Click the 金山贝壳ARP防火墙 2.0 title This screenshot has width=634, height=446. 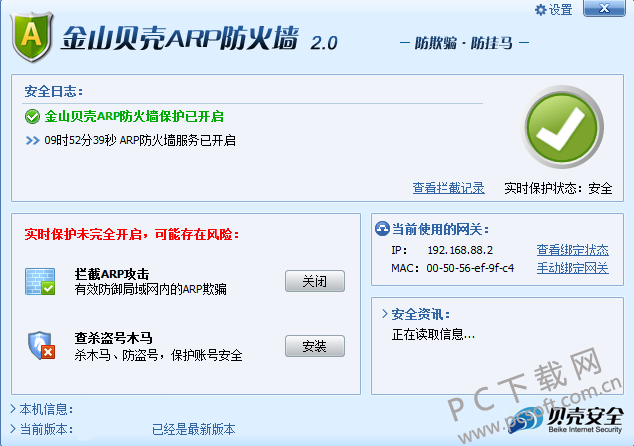pyautogui.click(x=200, y=39)
